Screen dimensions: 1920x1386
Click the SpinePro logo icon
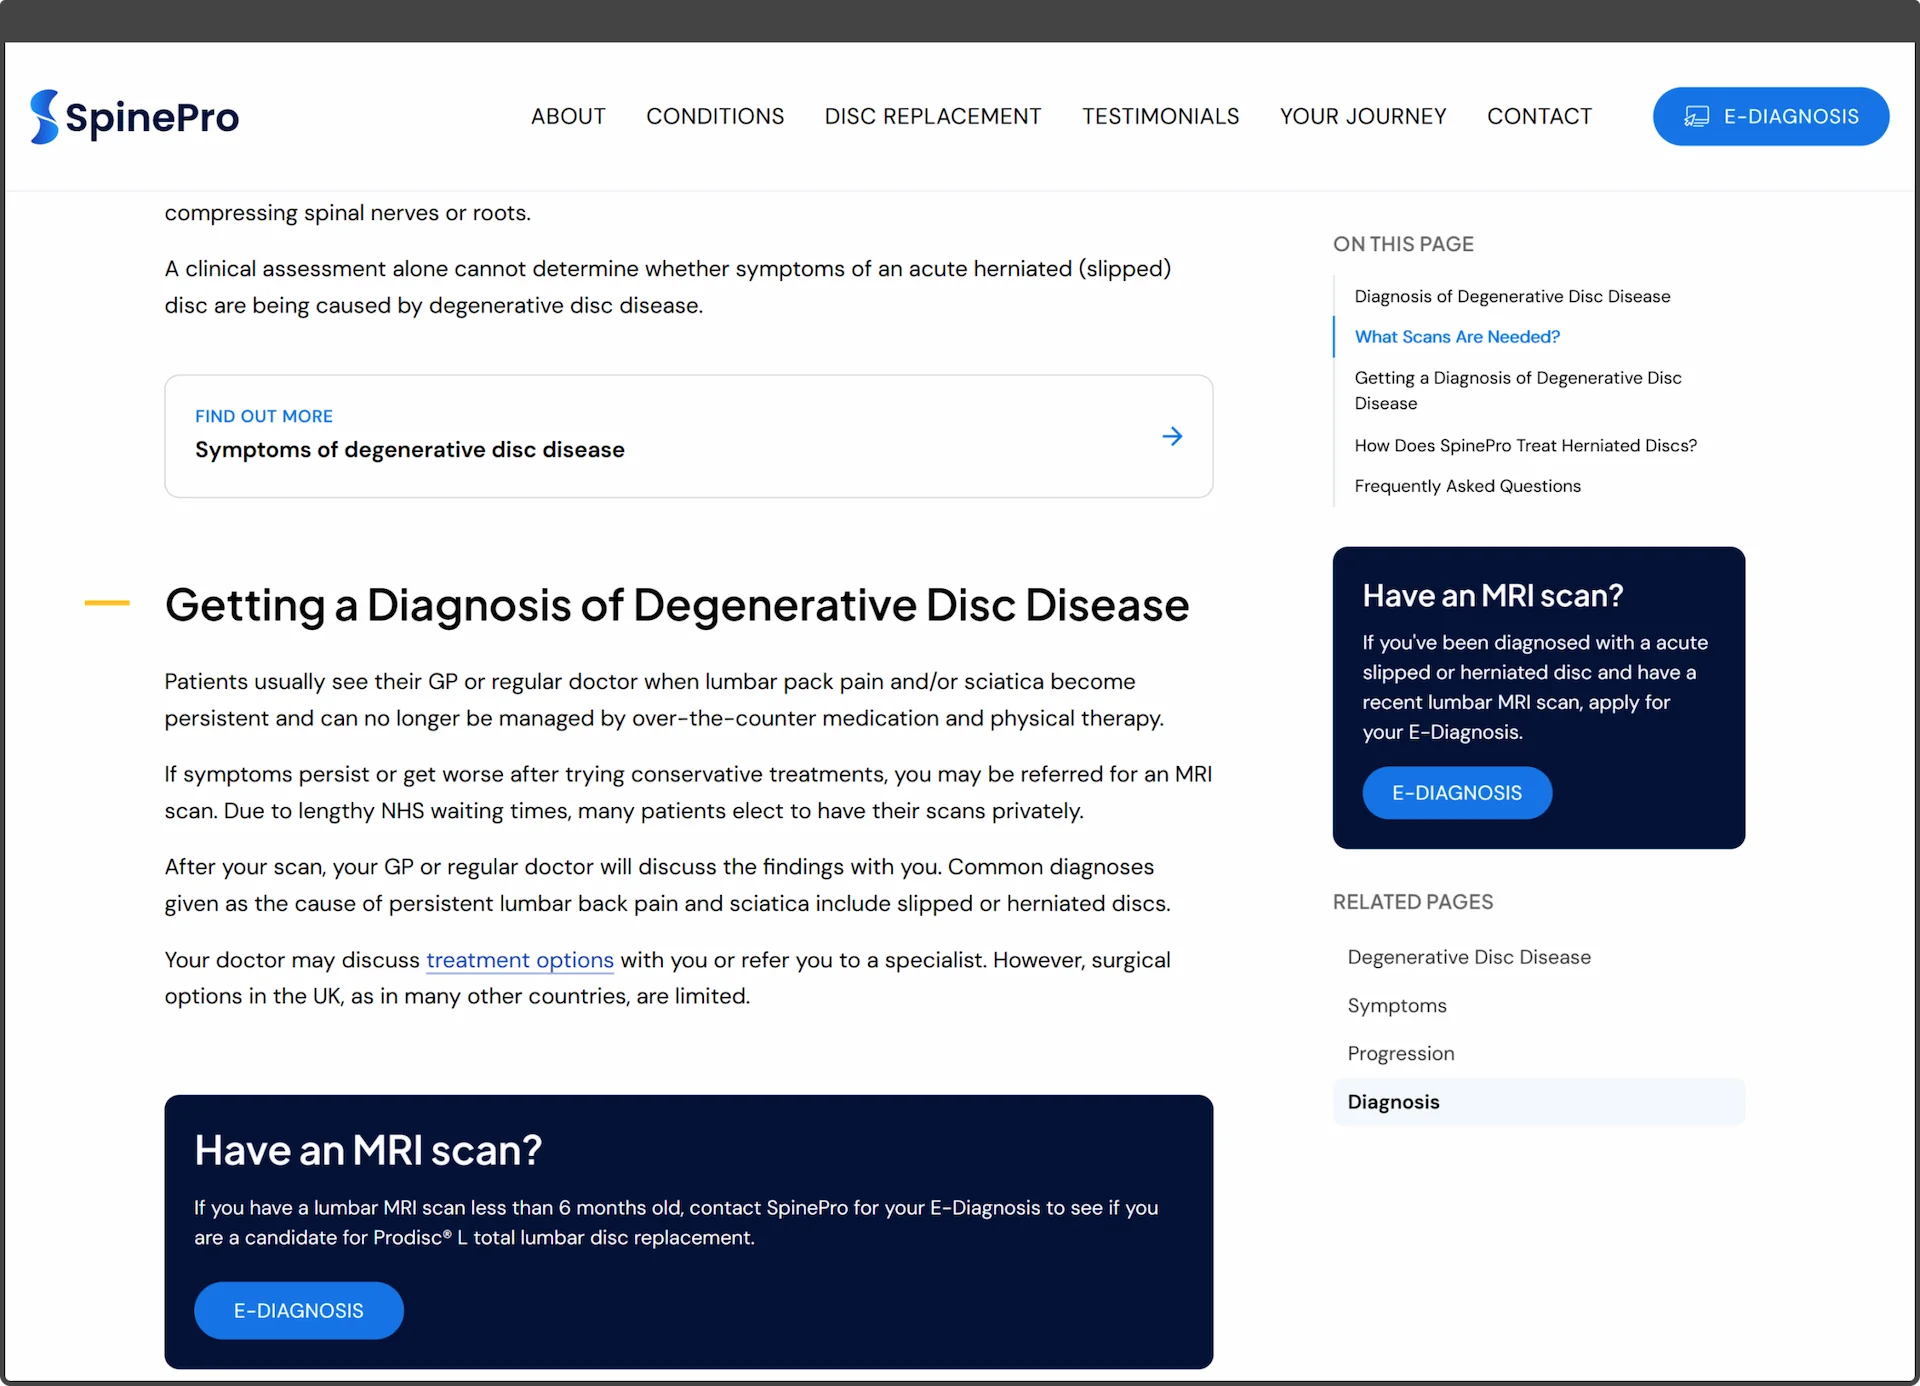(45, 117)
